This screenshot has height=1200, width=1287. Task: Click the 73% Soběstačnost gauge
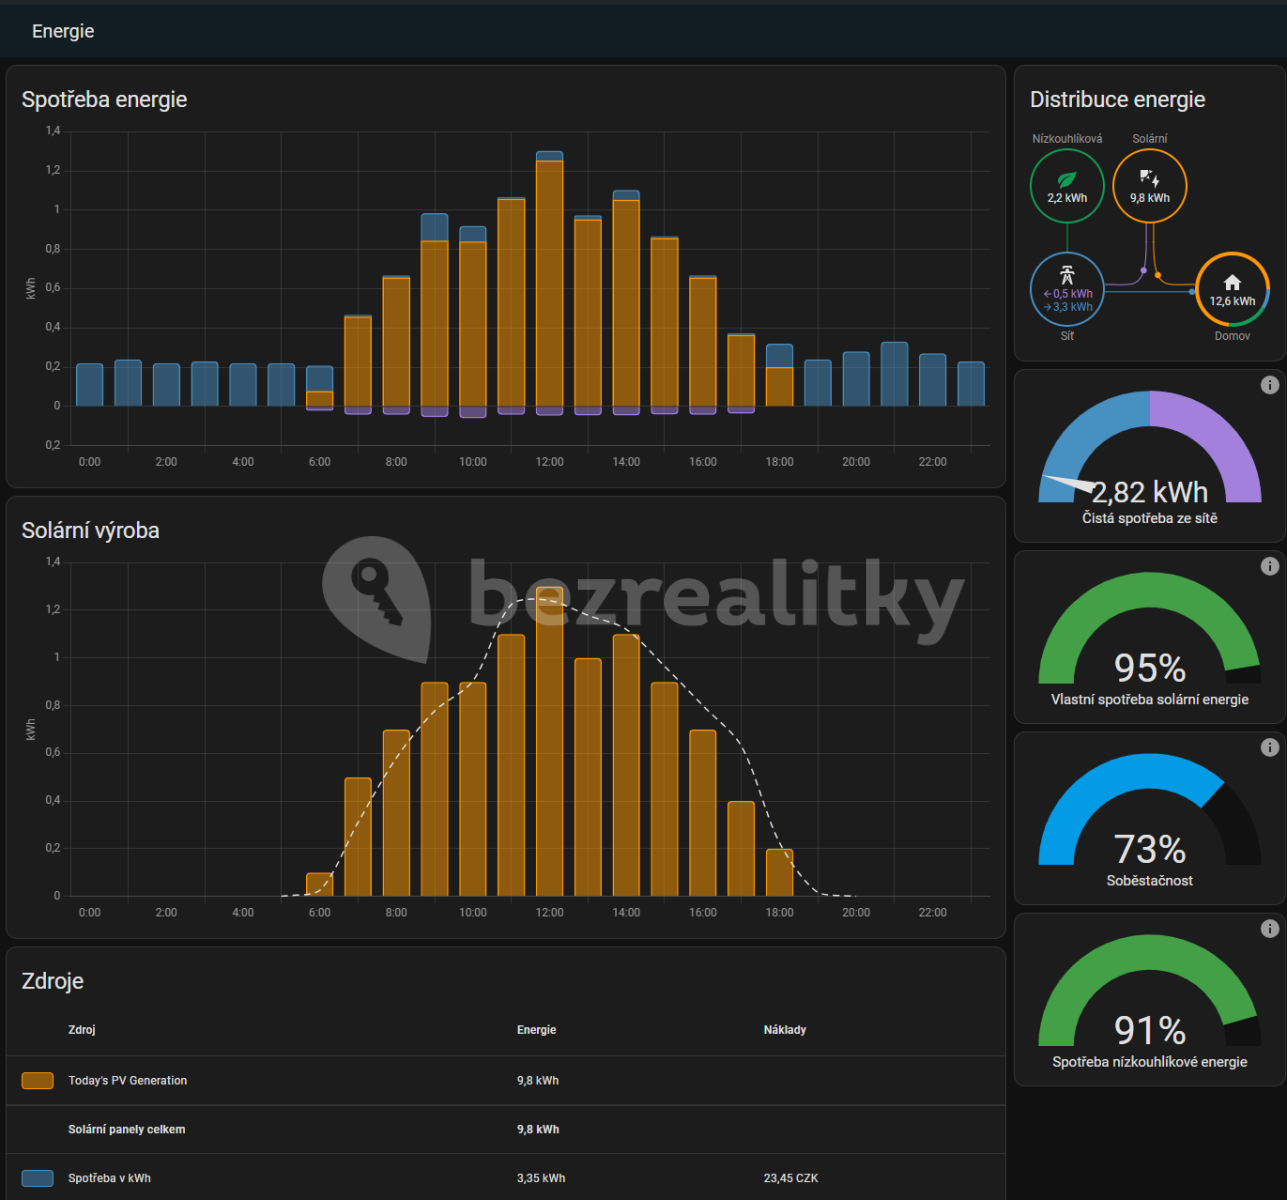point(1150,818)
